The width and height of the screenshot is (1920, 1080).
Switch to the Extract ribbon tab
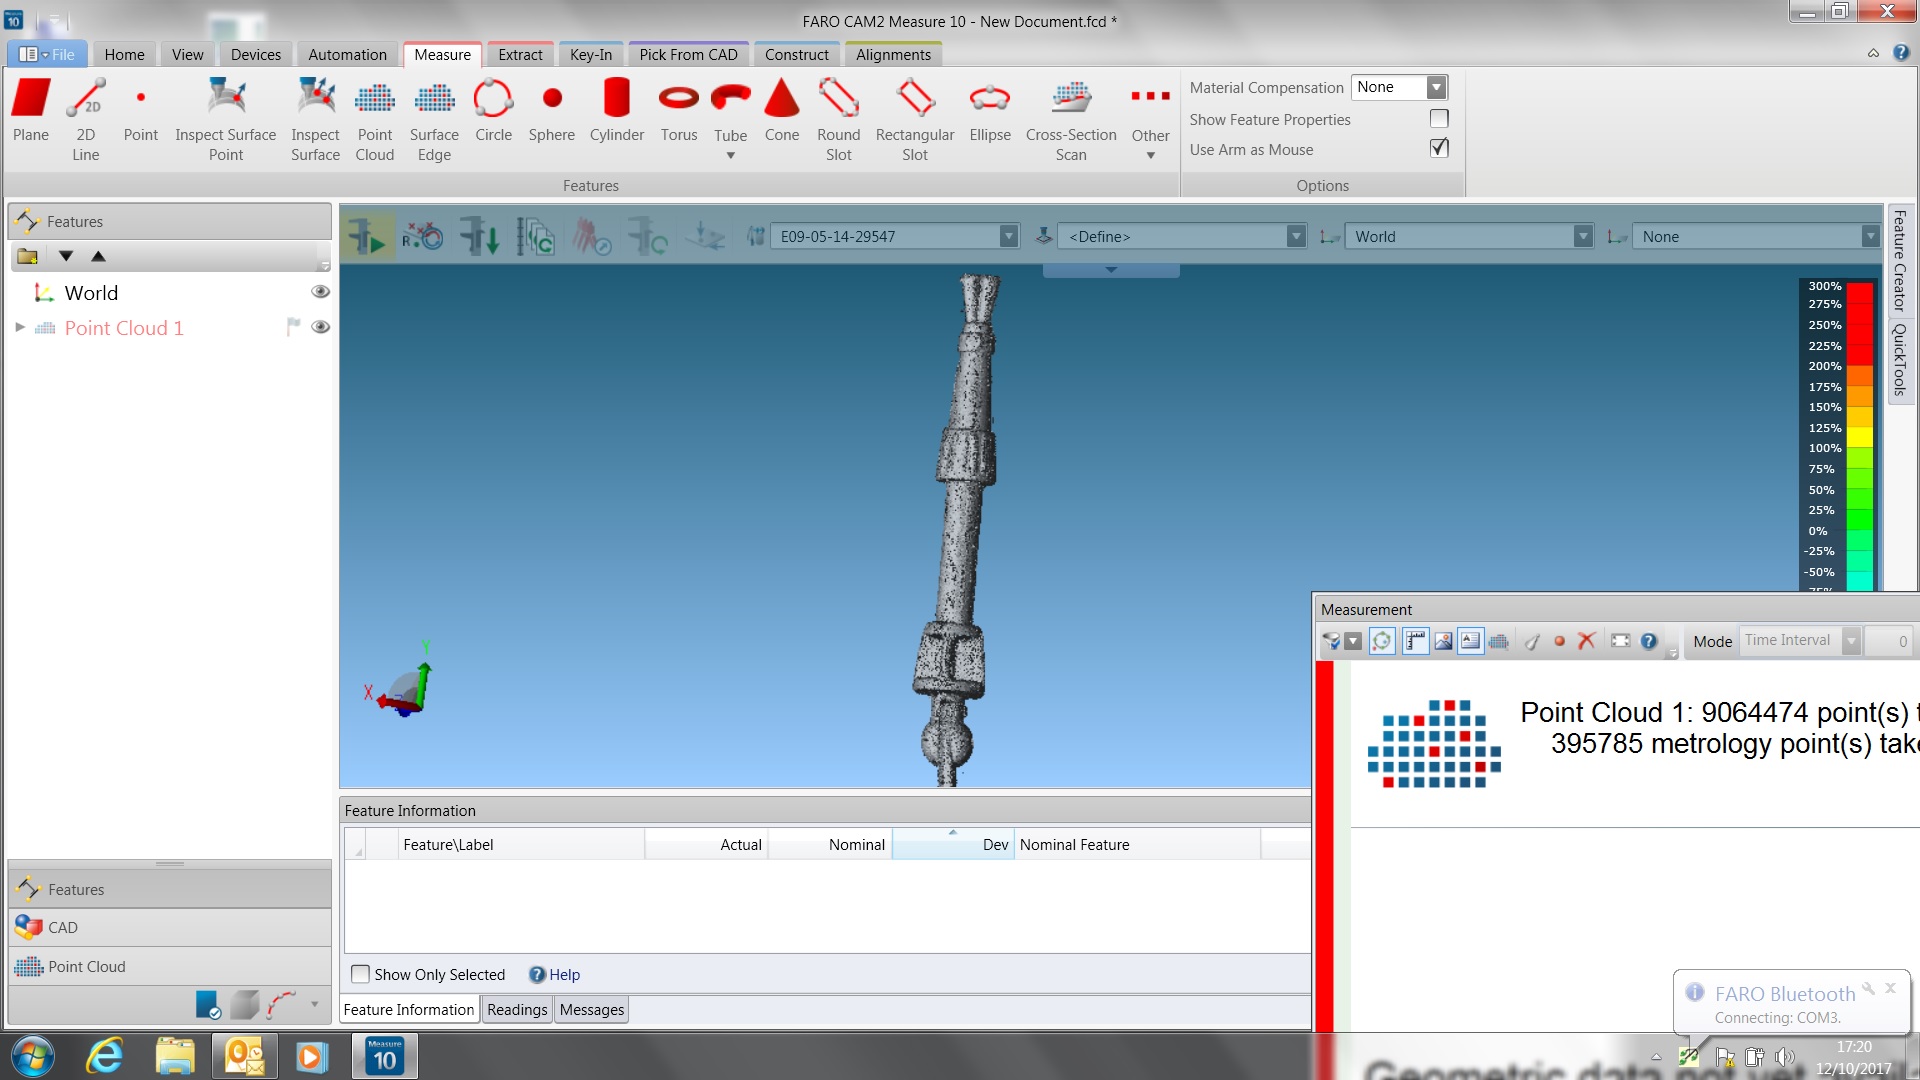520,55
